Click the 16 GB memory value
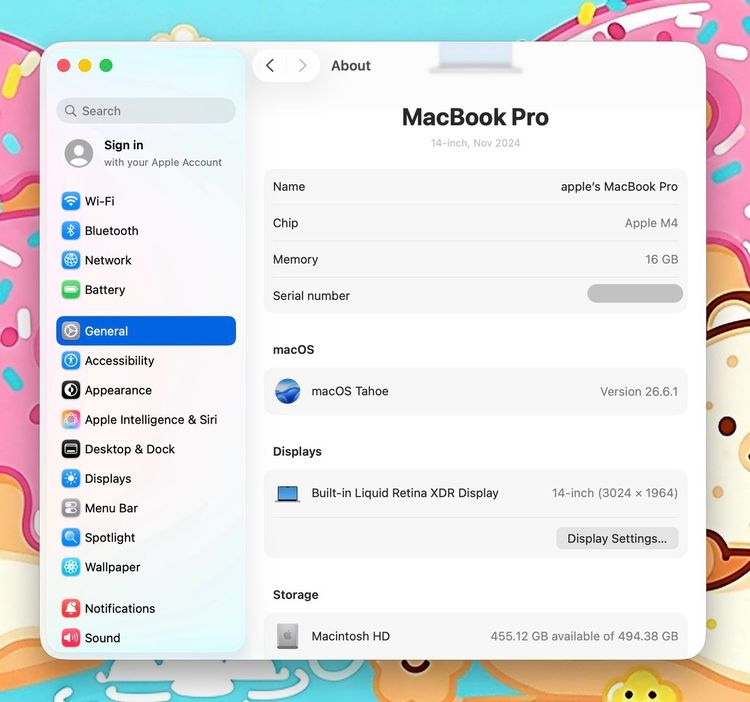 pyautogui.click(x=662, y=259)
